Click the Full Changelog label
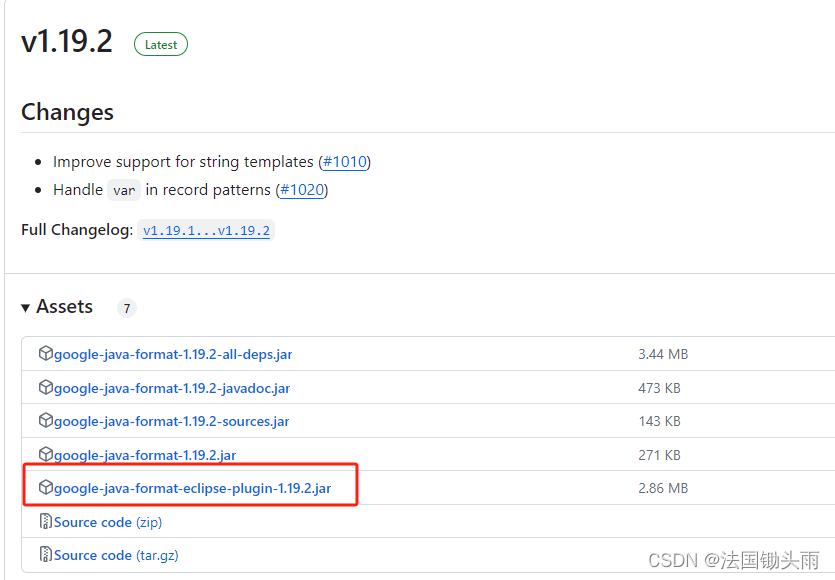The image size is (835, 580). coord(77,230)
